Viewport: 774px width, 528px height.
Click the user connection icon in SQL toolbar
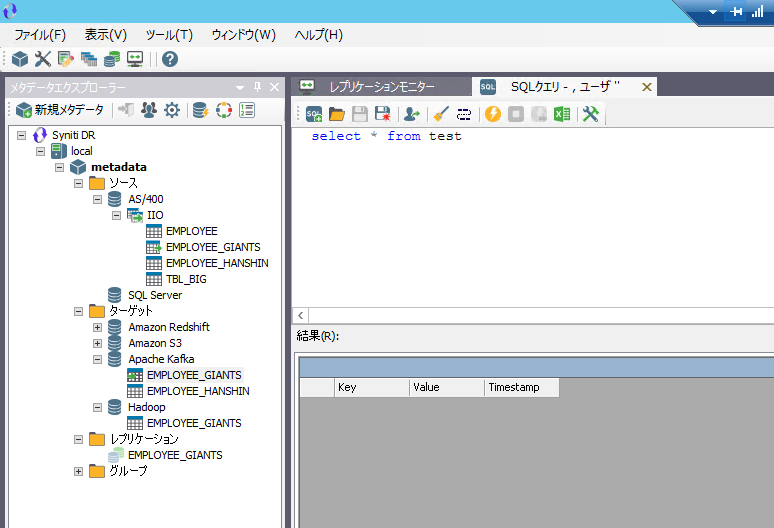[x=412, y=114]
